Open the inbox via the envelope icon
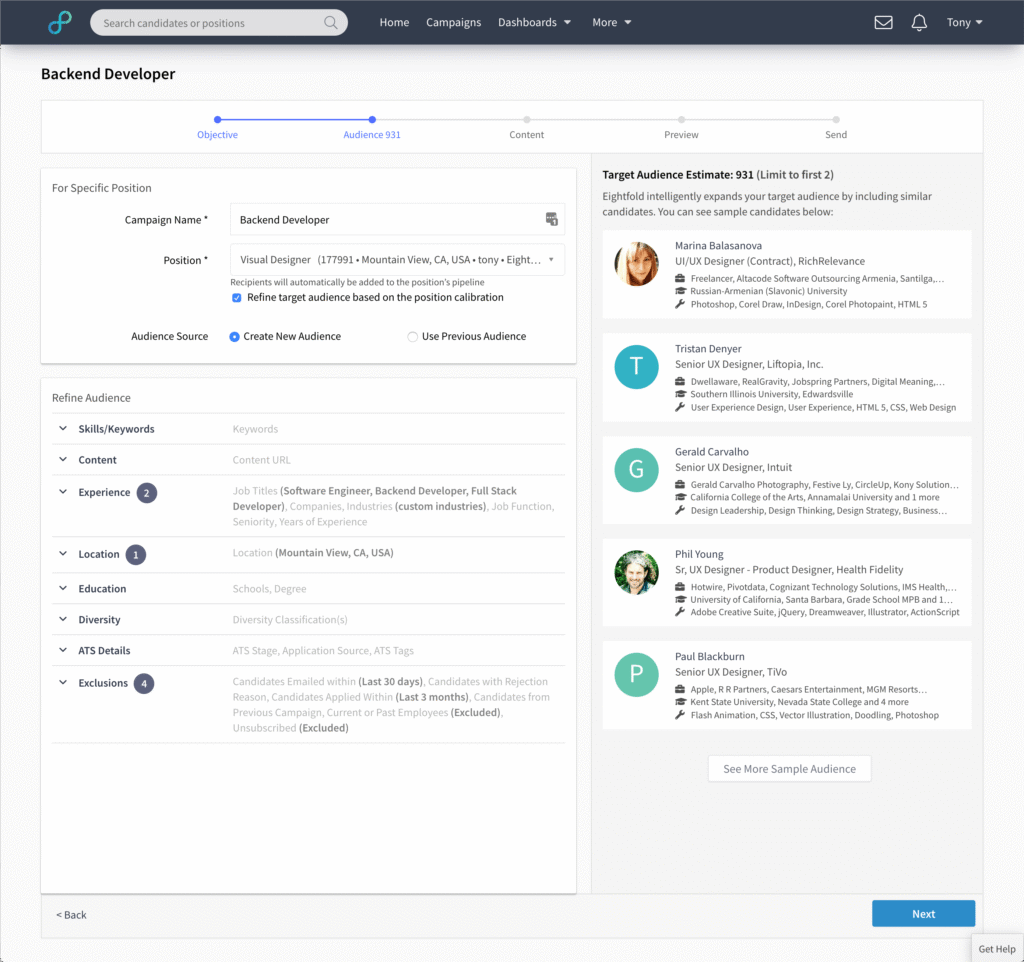The height and width of the screenshot is (962, 1024). (883, 21)
